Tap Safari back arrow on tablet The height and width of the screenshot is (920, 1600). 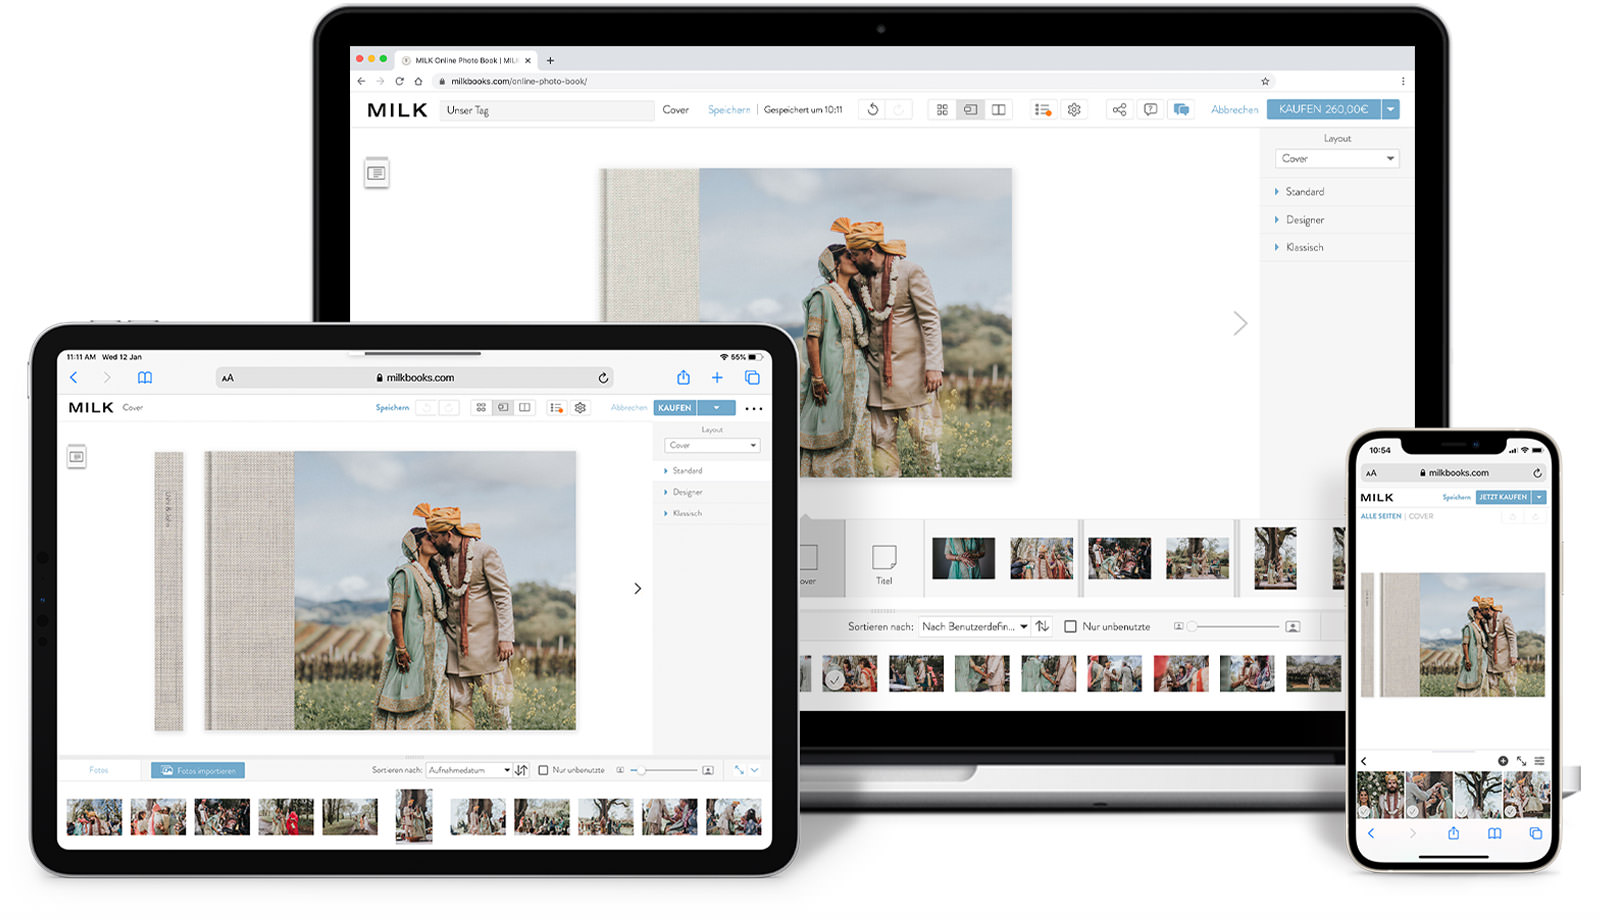73,377
